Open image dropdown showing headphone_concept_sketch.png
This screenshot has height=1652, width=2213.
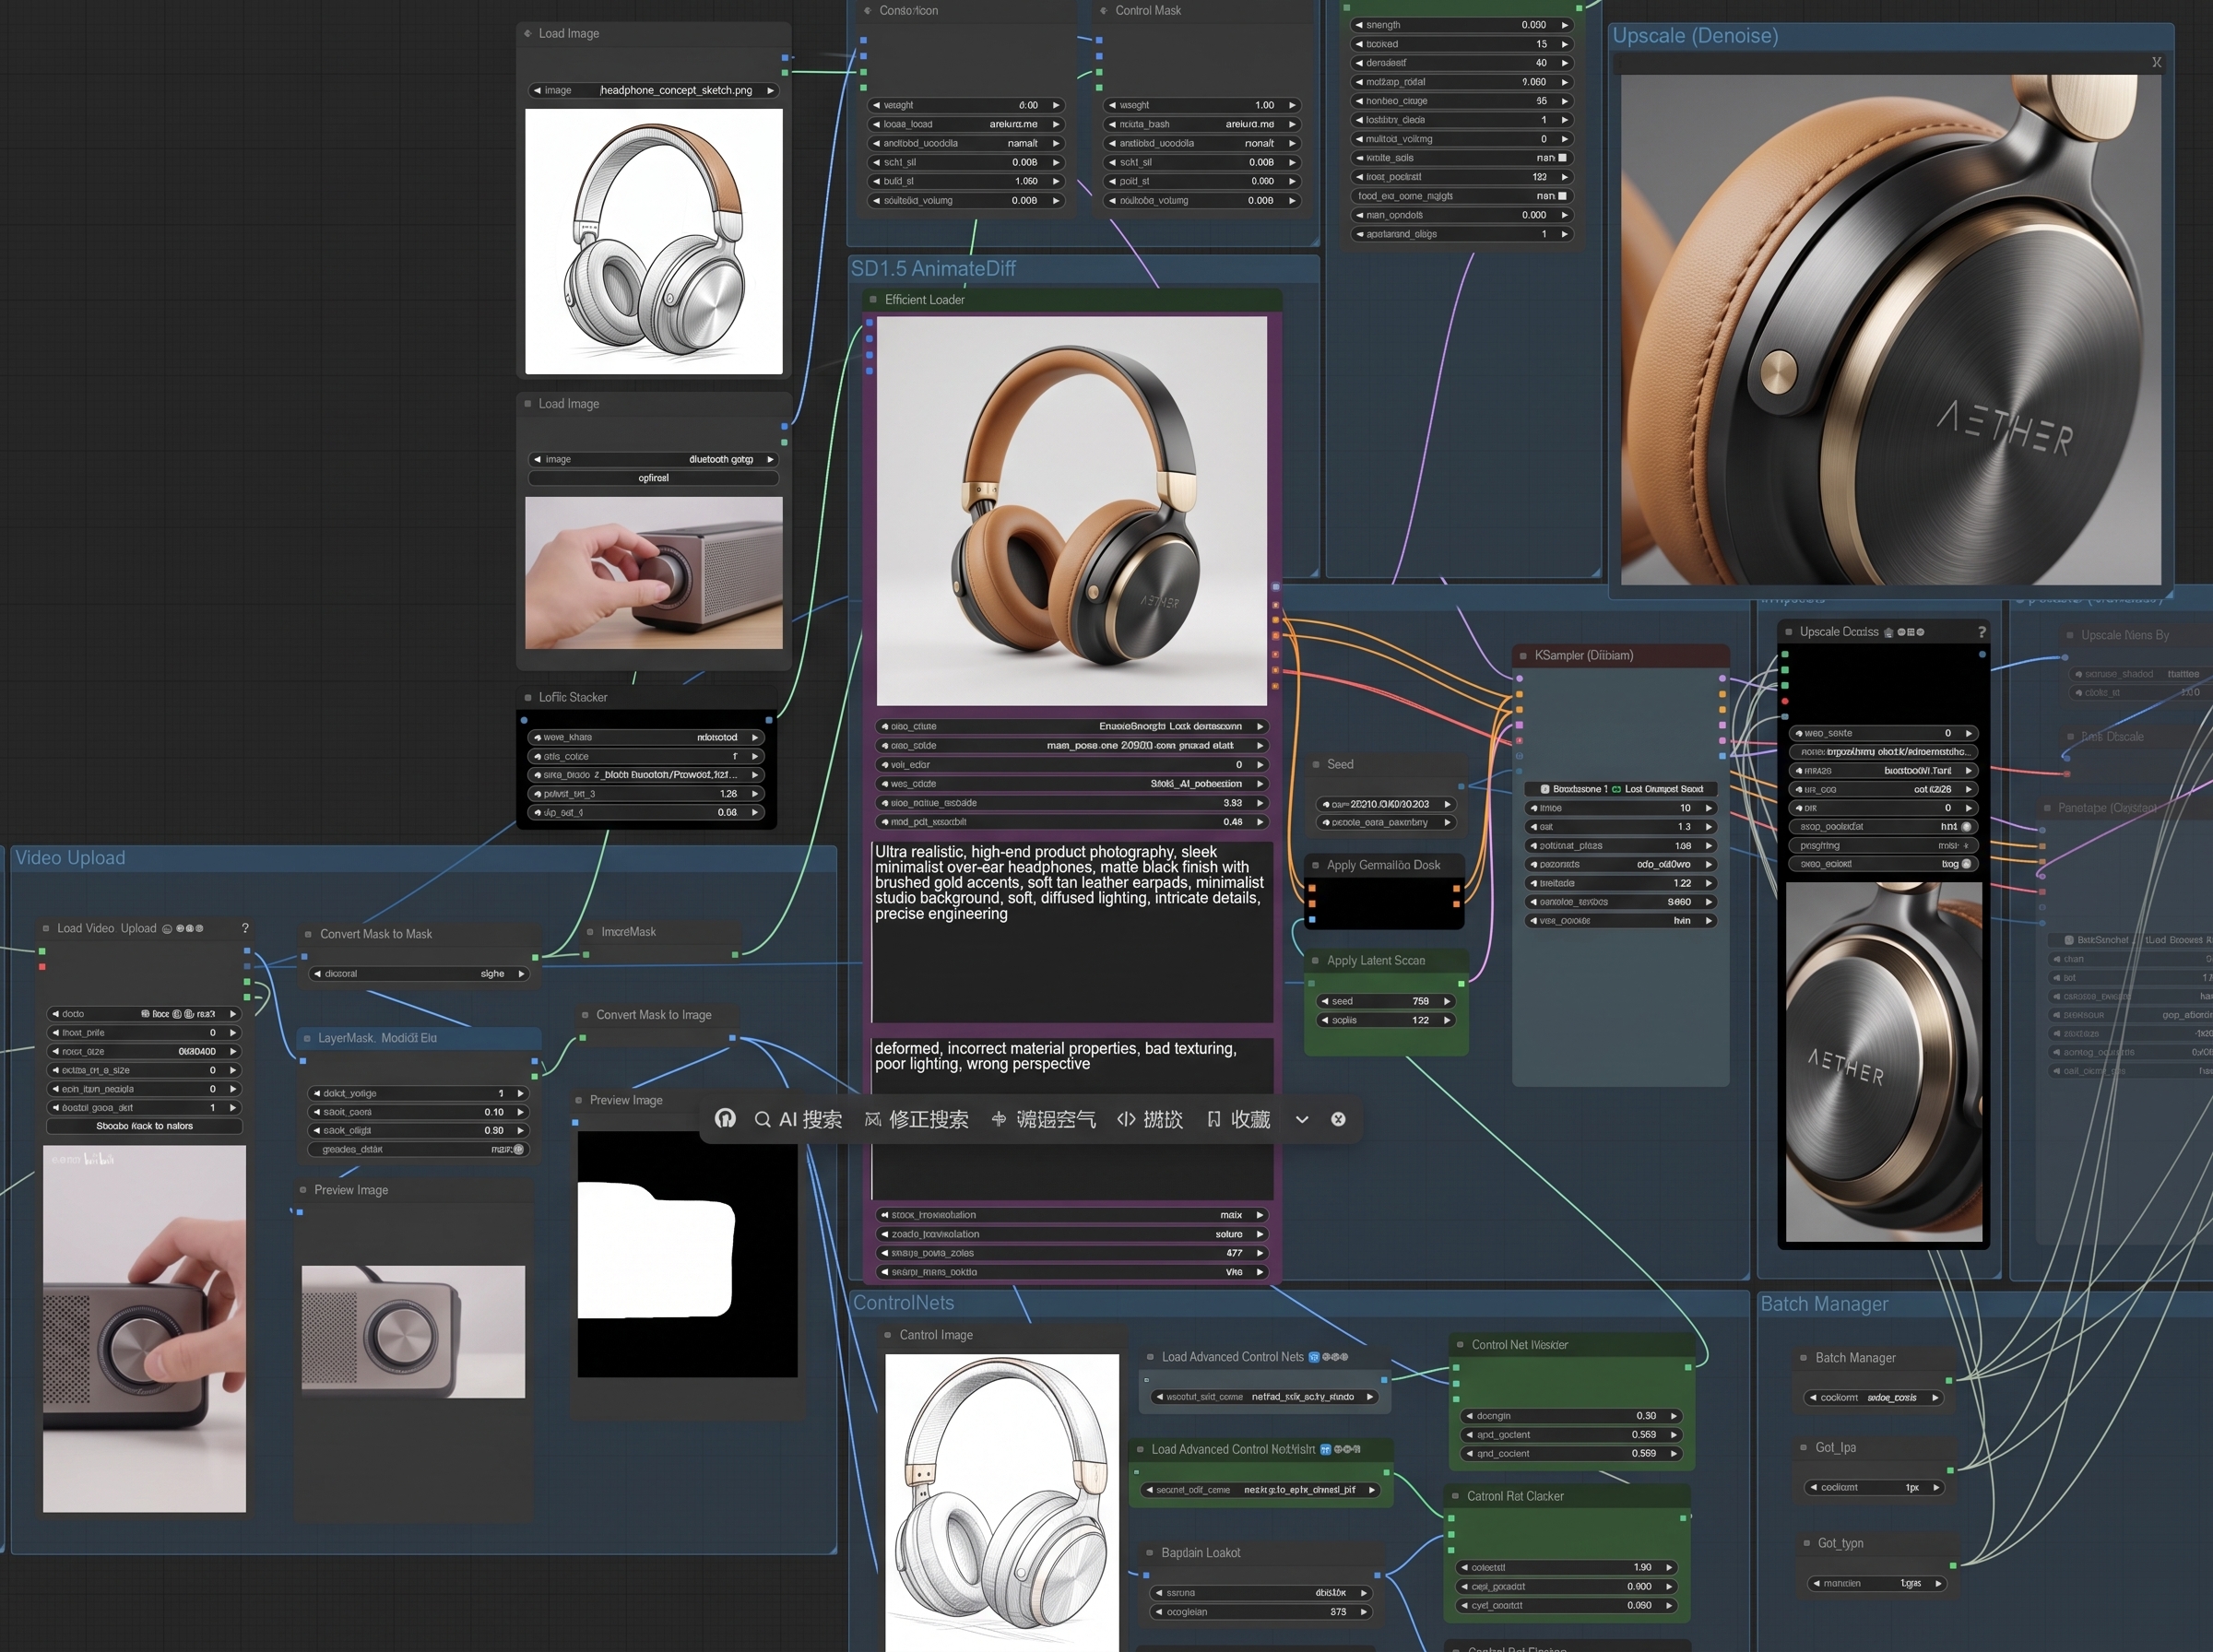coord(654,90)
